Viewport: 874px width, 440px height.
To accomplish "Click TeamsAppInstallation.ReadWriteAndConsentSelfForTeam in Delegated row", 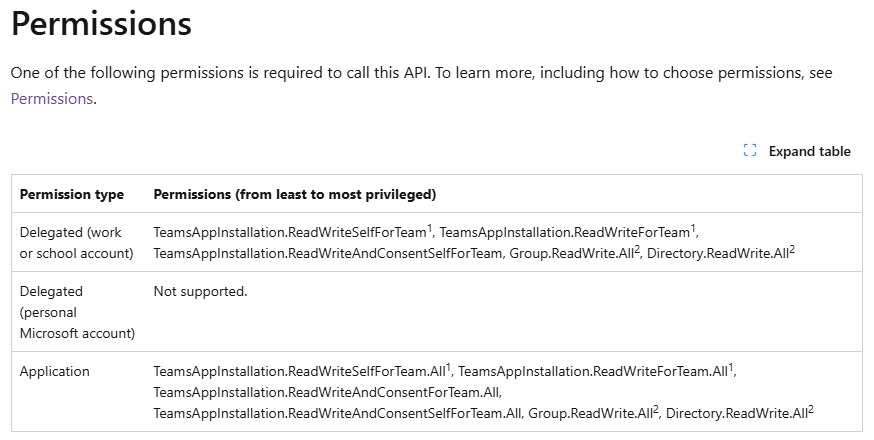I will pos(328,254).
